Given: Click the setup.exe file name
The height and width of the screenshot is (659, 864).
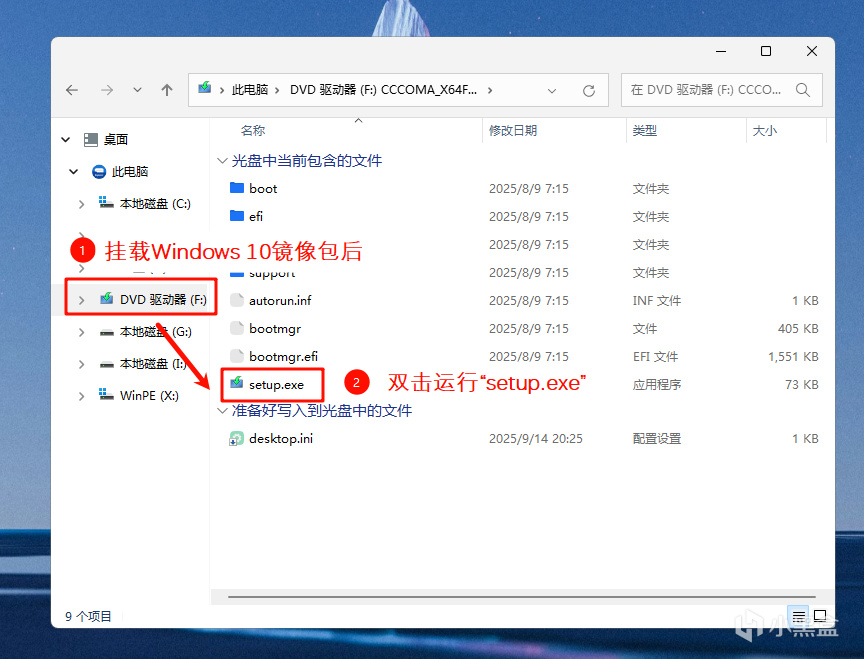Looking at the screenshot, I should point(276,385).
